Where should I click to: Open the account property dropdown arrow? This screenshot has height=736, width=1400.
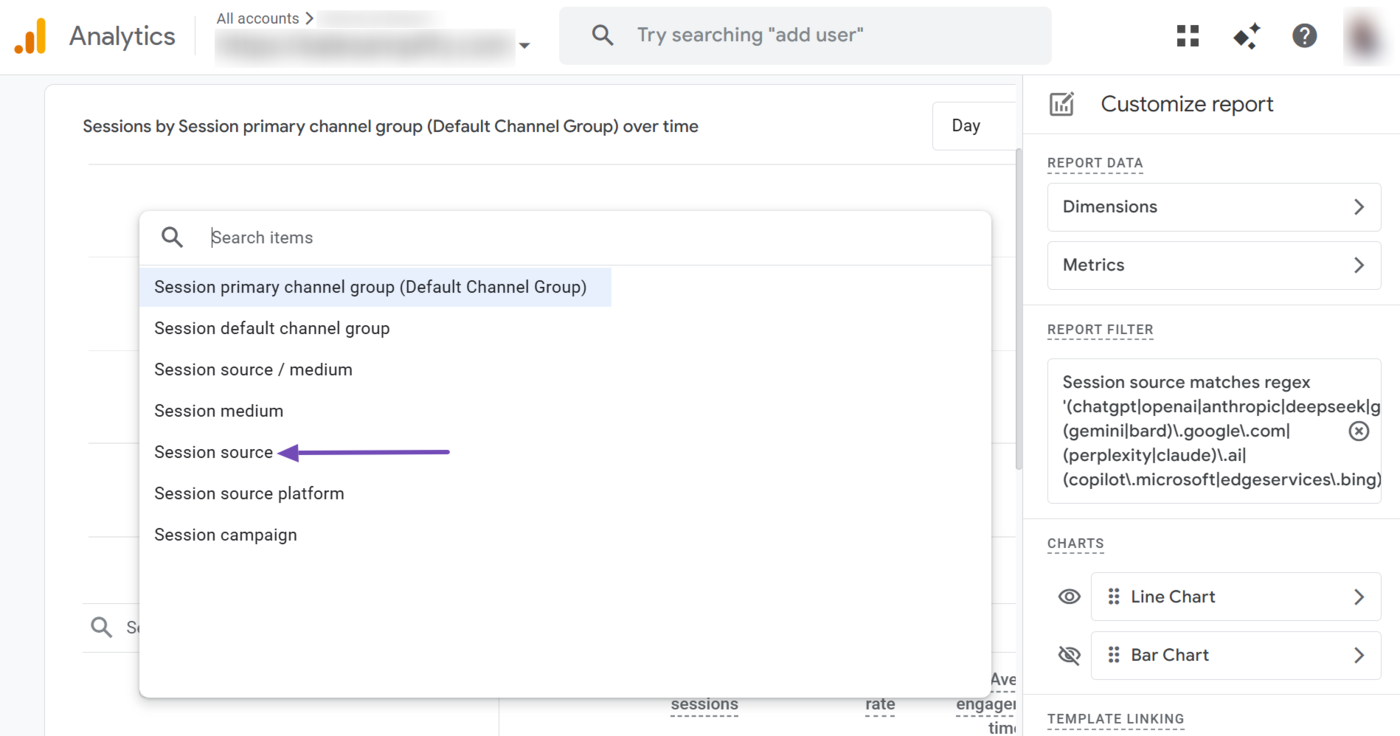(524, 46)
